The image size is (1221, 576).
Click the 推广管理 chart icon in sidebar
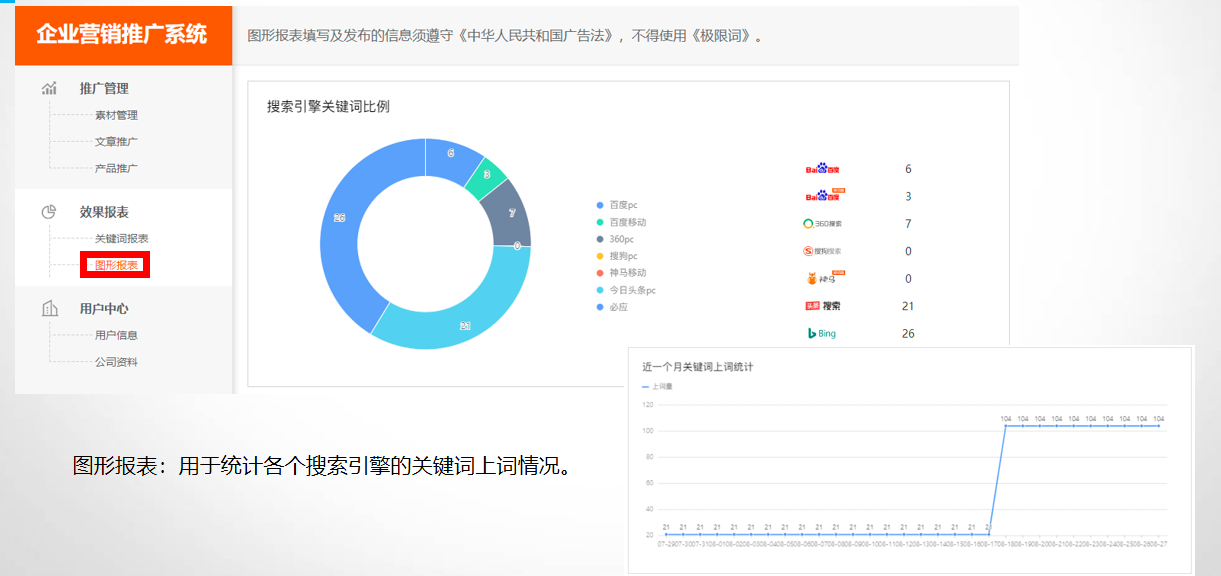(49, 88)
